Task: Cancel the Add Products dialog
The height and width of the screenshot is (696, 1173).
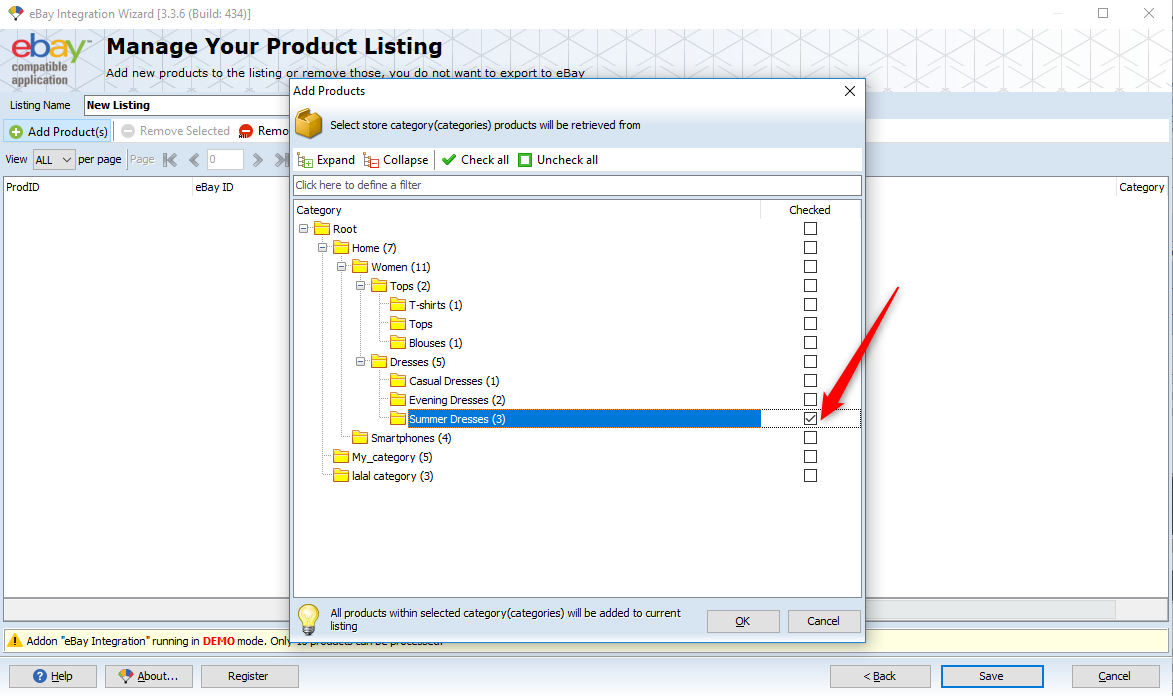Action: click(824, 621)
